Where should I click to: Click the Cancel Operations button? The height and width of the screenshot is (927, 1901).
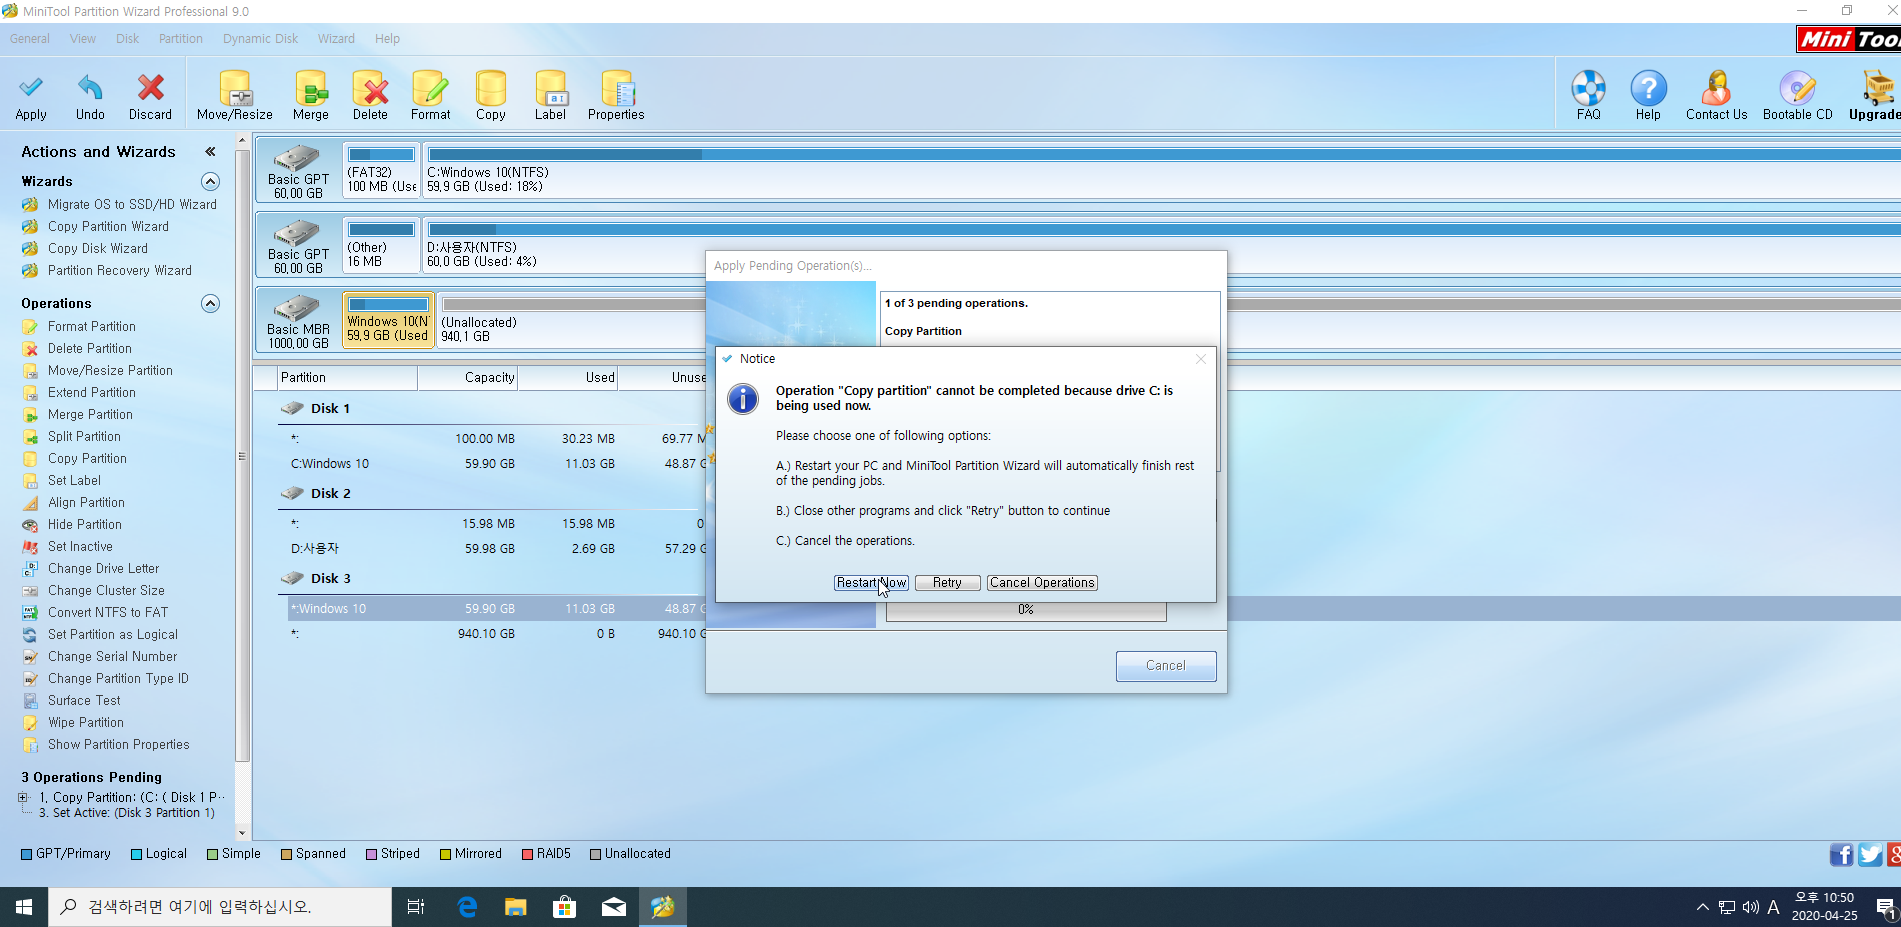point(1042,583)
